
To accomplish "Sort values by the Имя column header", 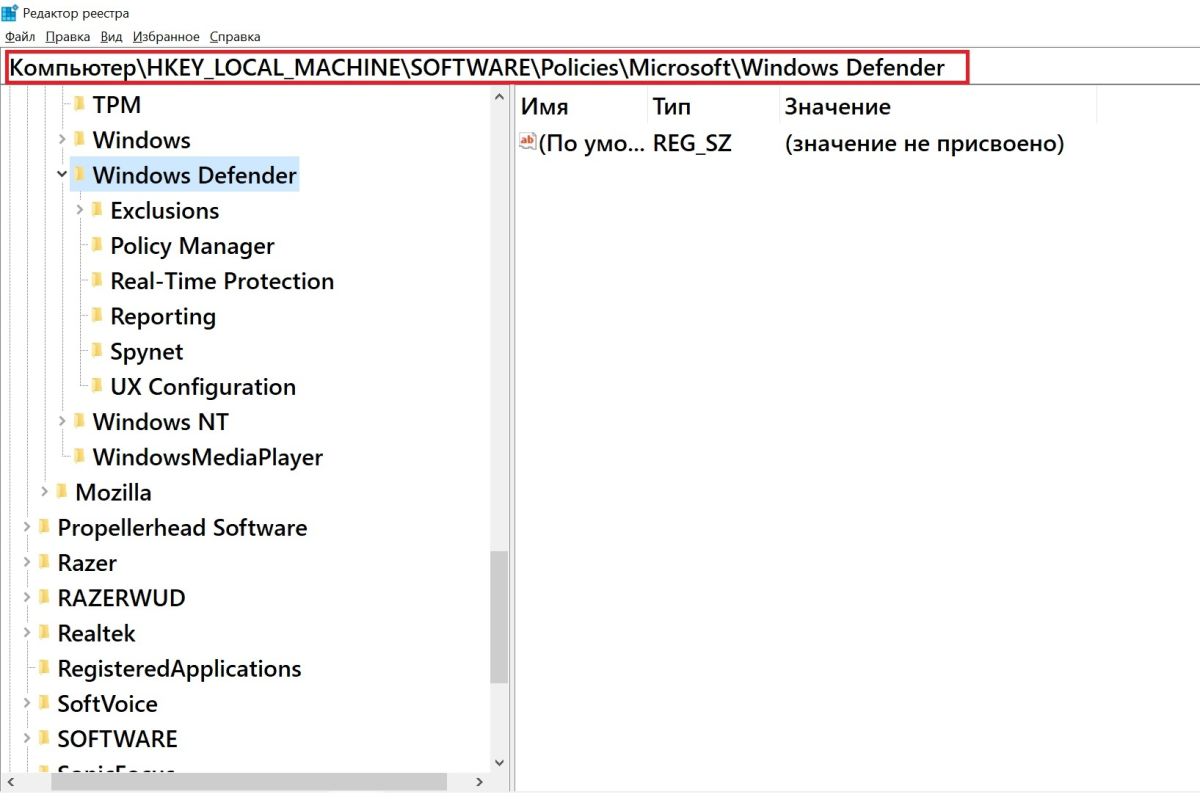I will tap(545, 106).
